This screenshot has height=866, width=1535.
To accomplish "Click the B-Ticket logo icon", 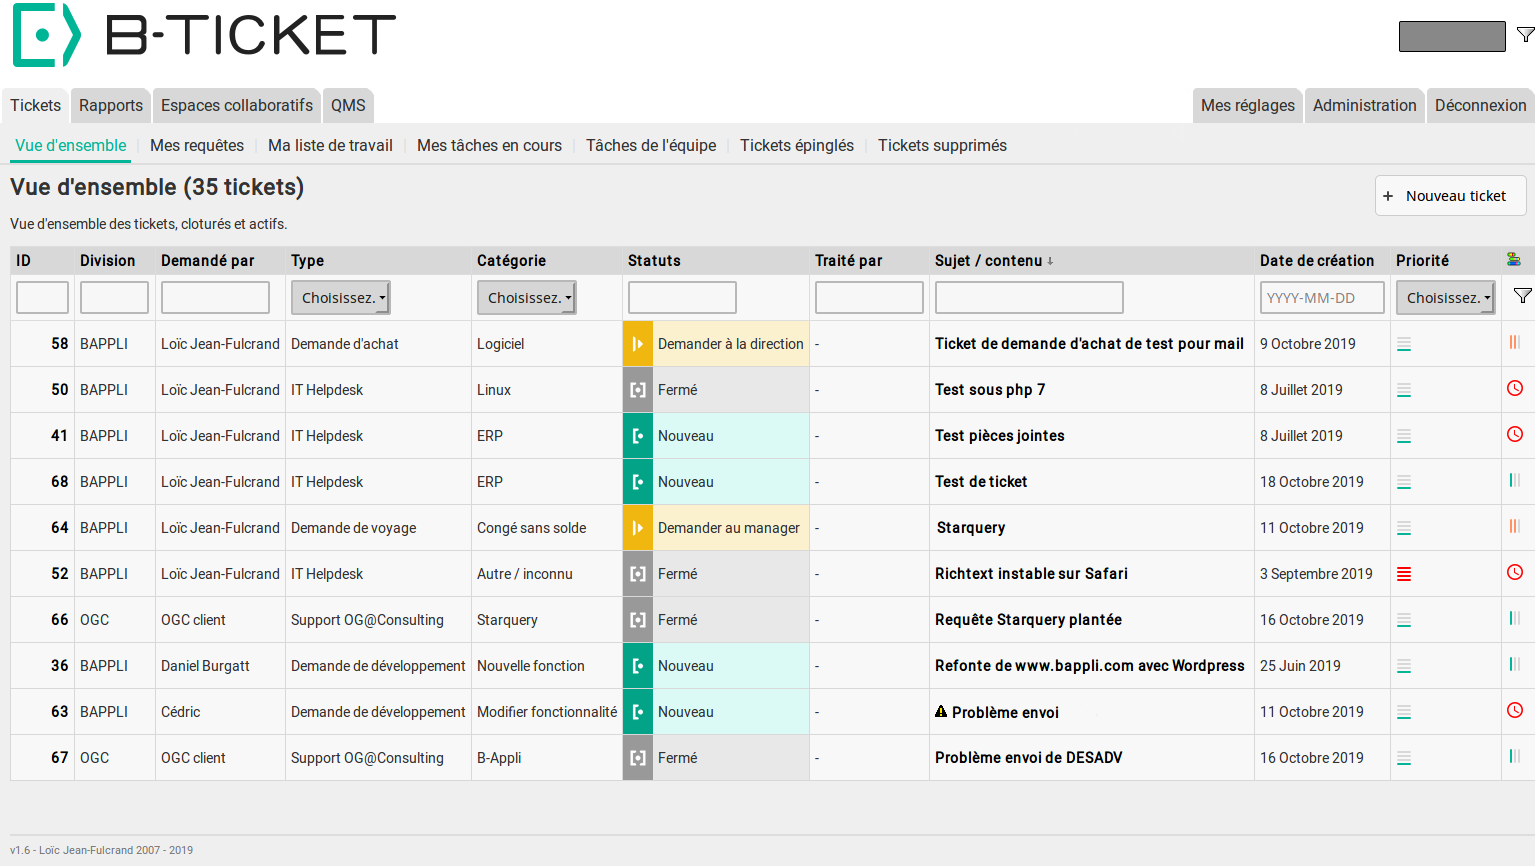I will coord(46,35).
